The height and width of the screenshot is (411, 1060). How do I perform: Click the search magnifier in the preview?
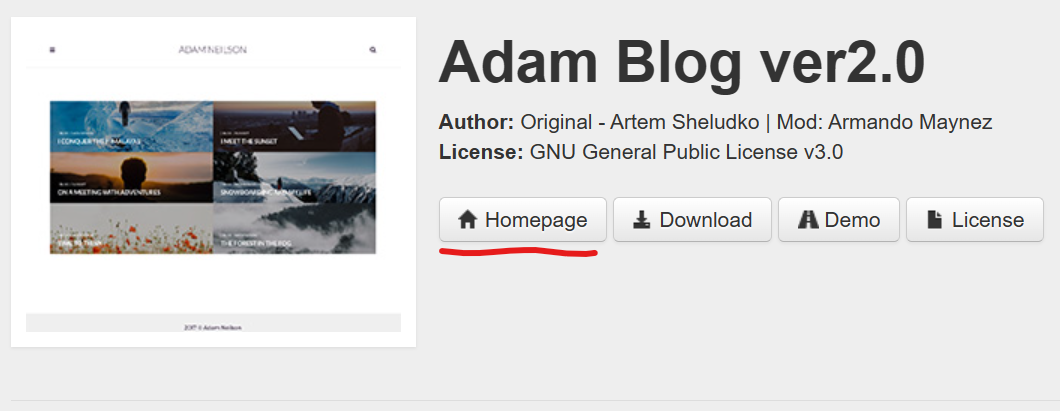tap(372, 49)
